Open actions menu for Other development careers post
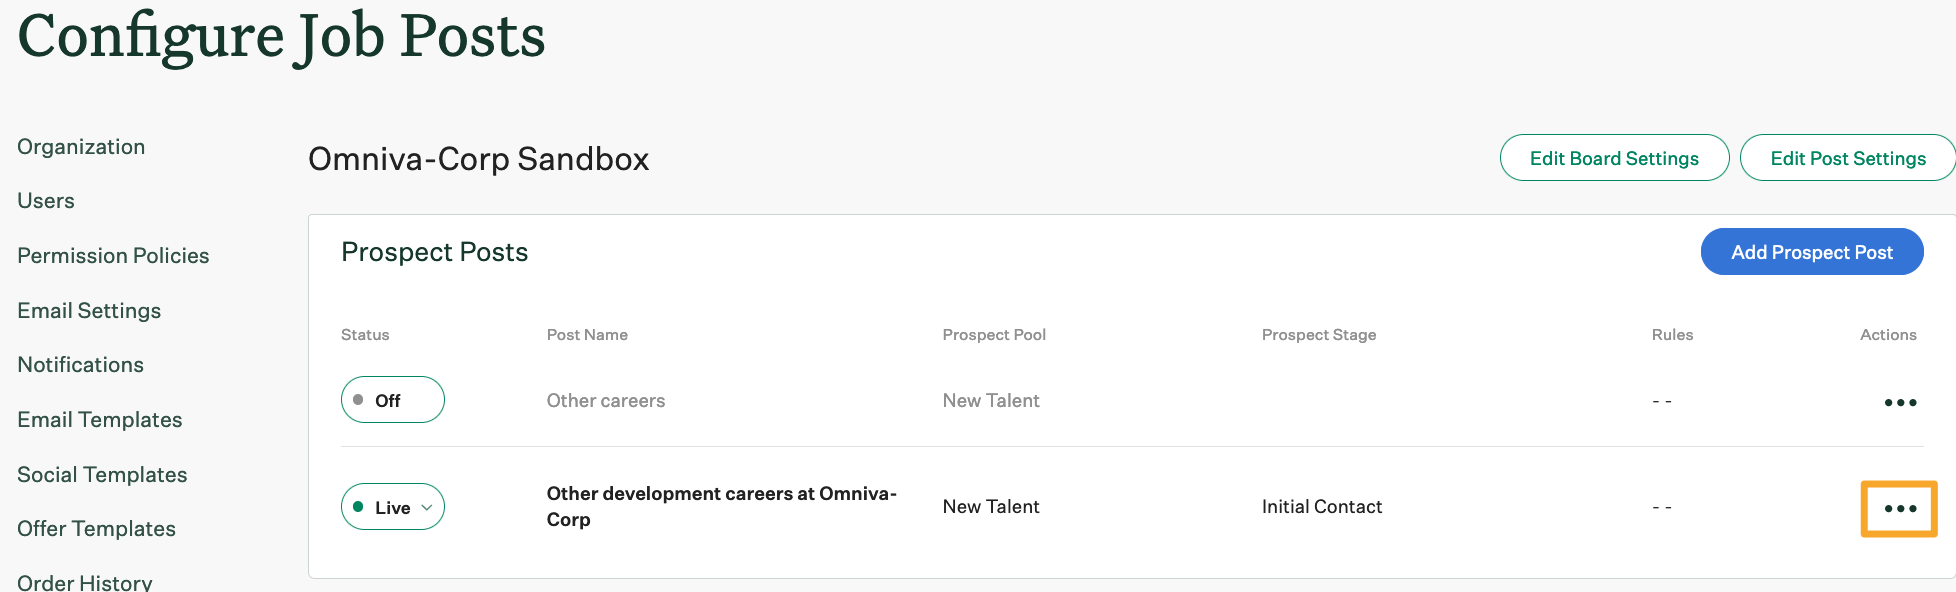 coord(1899,508)
